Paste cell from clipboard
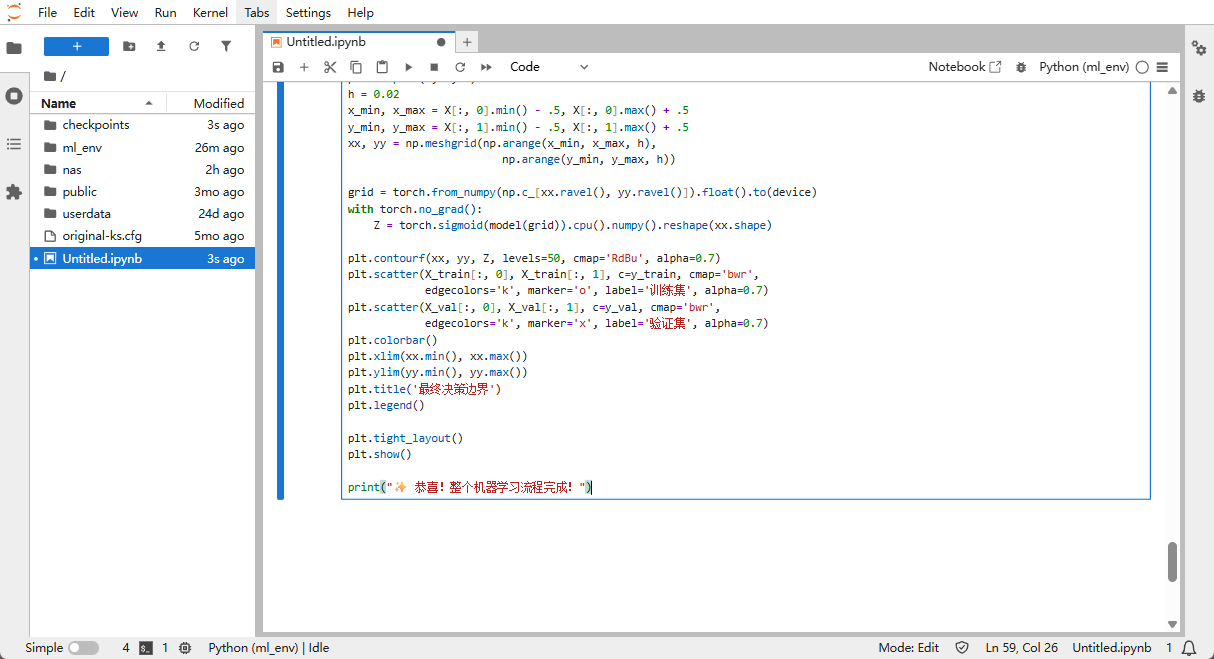Viewport: 1214px width, 659px height. (x=382, y=67)
